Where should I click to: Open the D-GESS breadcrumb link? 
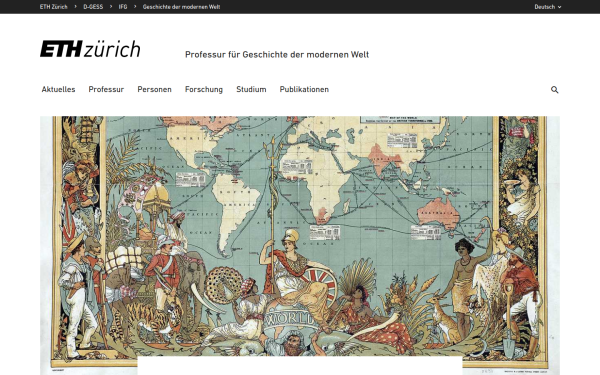[93, 7]
